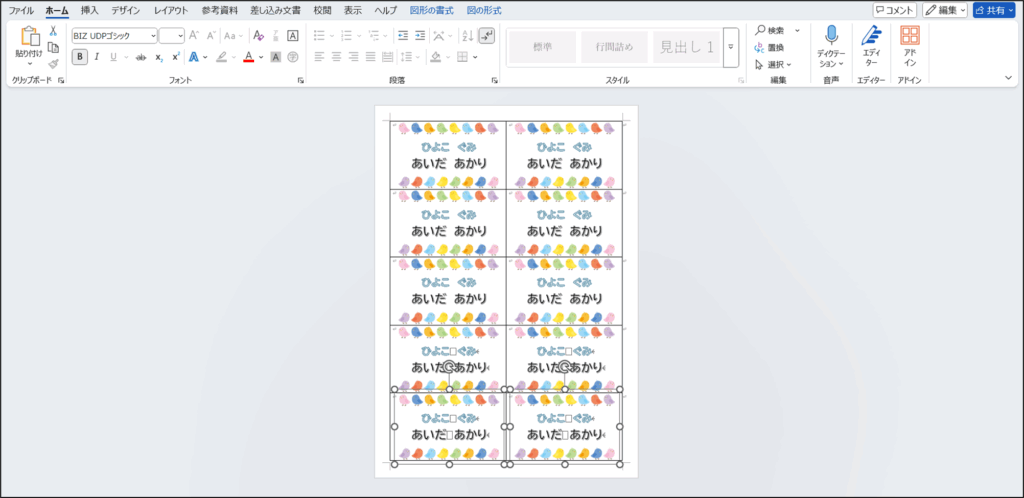Decrease paragraph indent
1024x498 pixels.
(x=404, y=36)
